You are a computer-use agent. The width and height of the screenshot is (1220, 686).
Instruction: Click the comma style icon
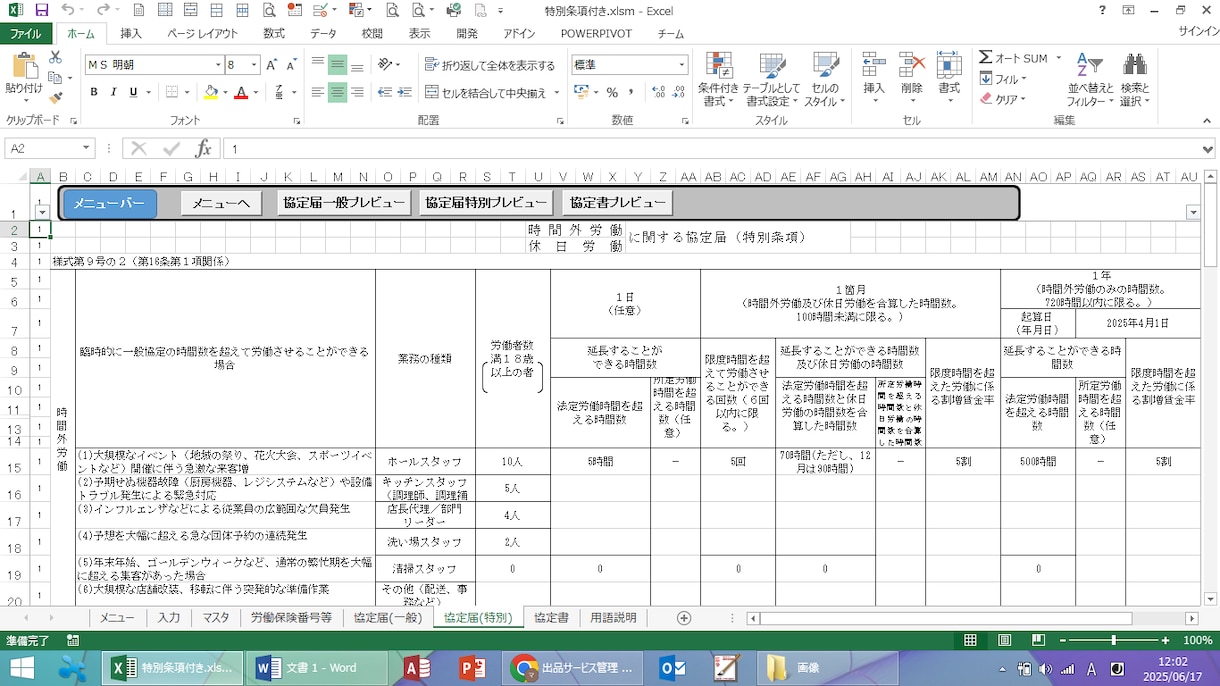pos(632,92)
